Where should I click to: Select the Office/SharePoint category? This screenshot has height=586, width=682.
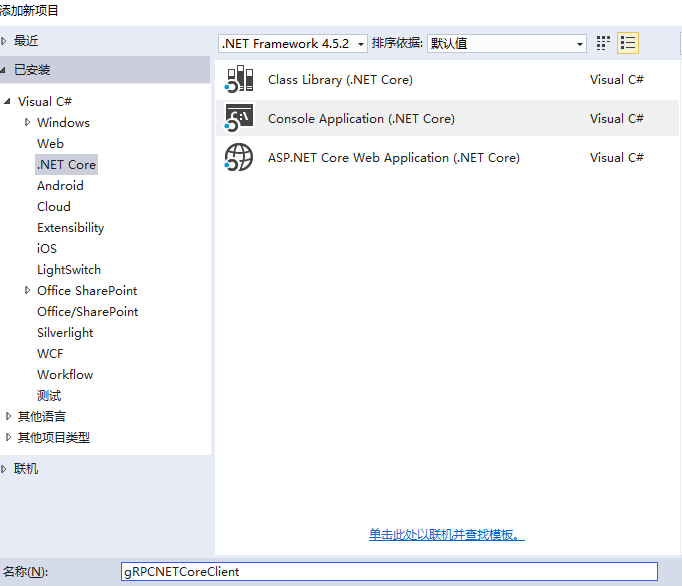87,311
